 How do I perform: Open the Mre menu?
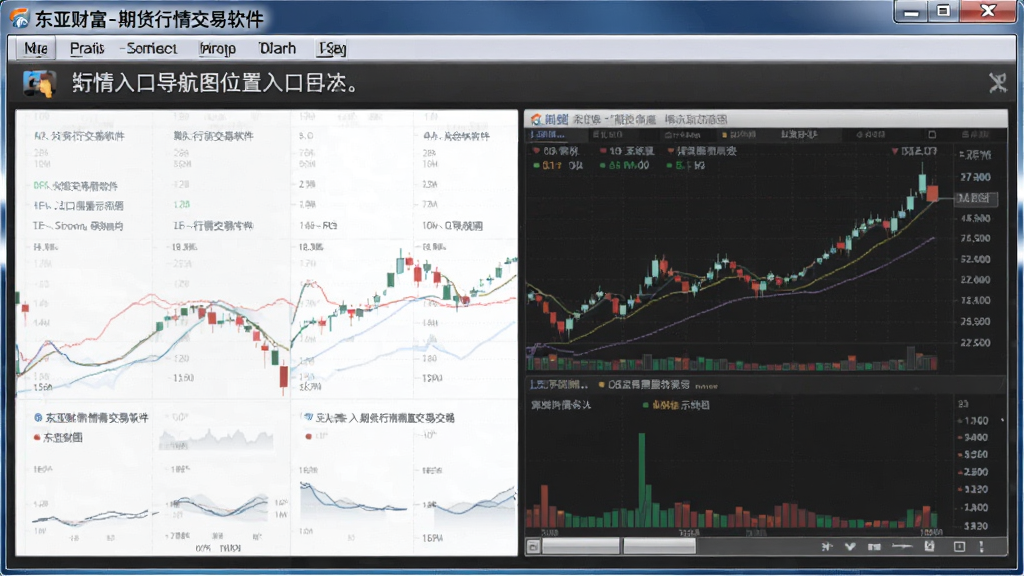coord(35,48)
